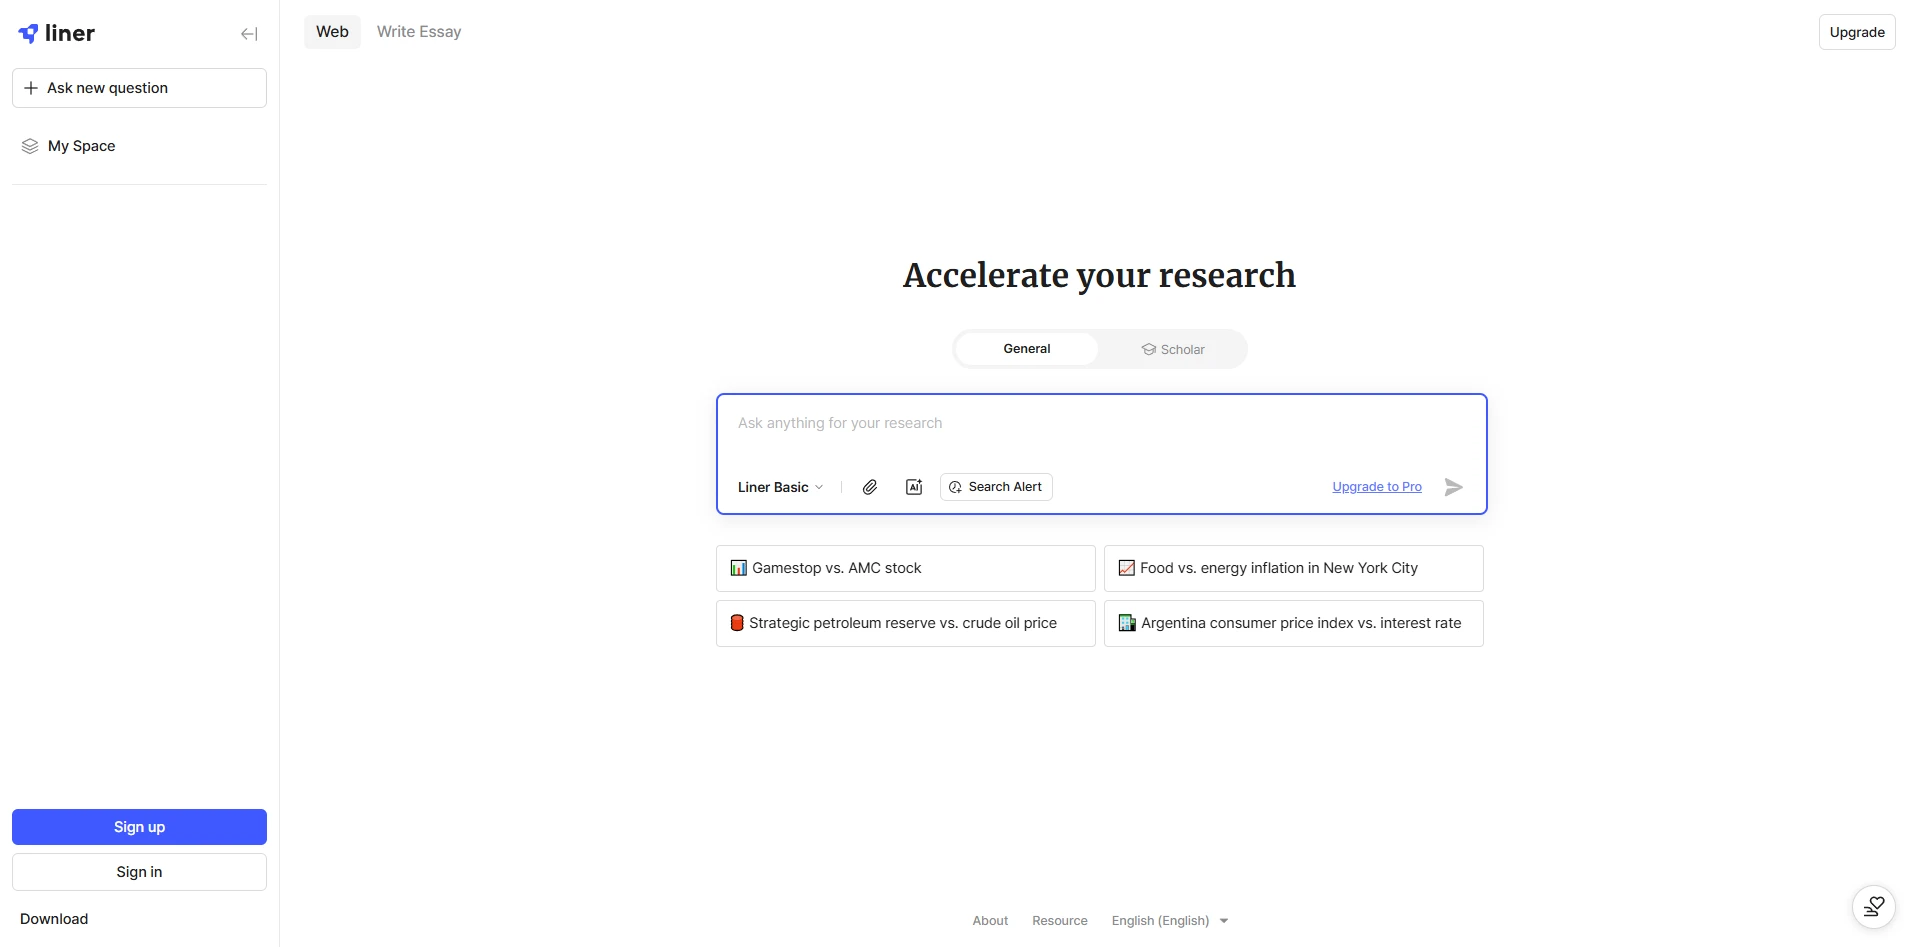Click the Upgrade to Pro link

click(1376, 487)
